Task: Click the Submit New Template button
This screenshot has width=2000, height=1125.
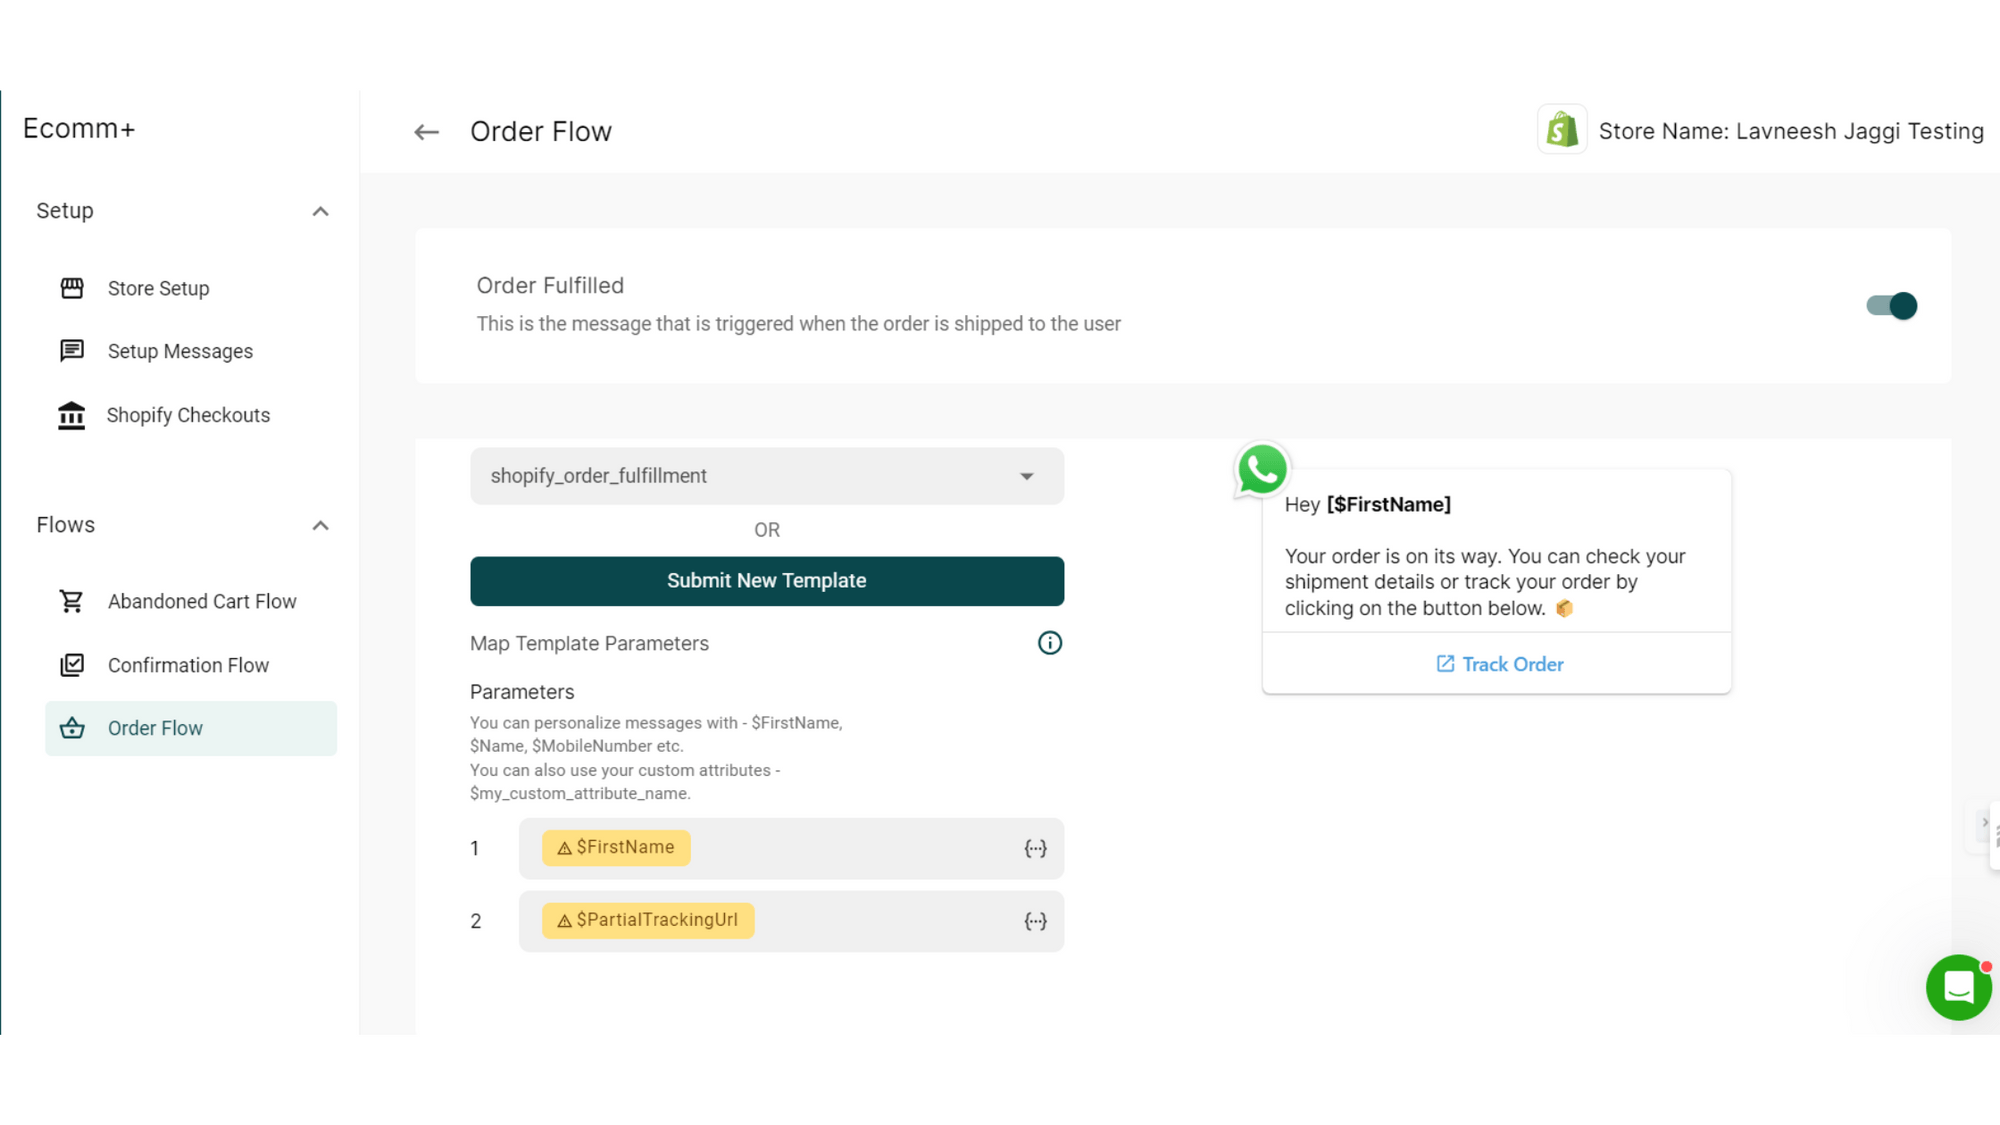Action: (766, 580)
